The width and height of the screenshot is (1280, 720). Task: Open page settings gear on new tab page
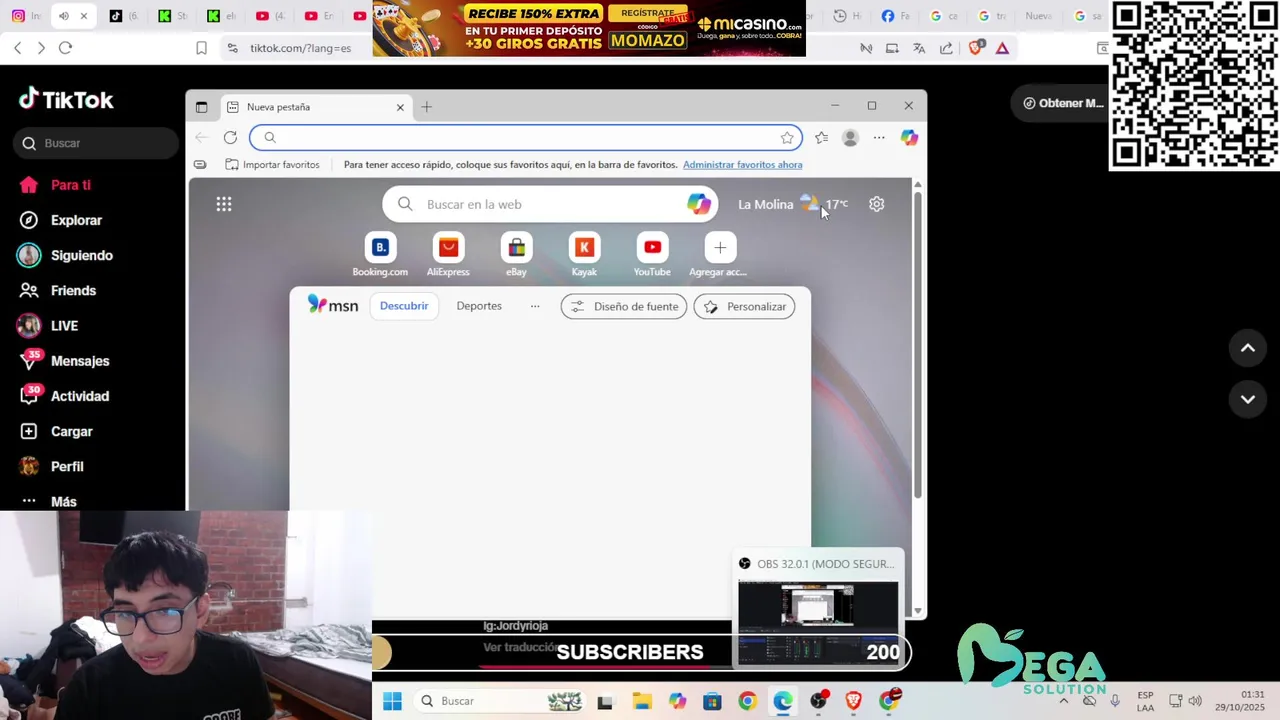(x=876, y=204)
